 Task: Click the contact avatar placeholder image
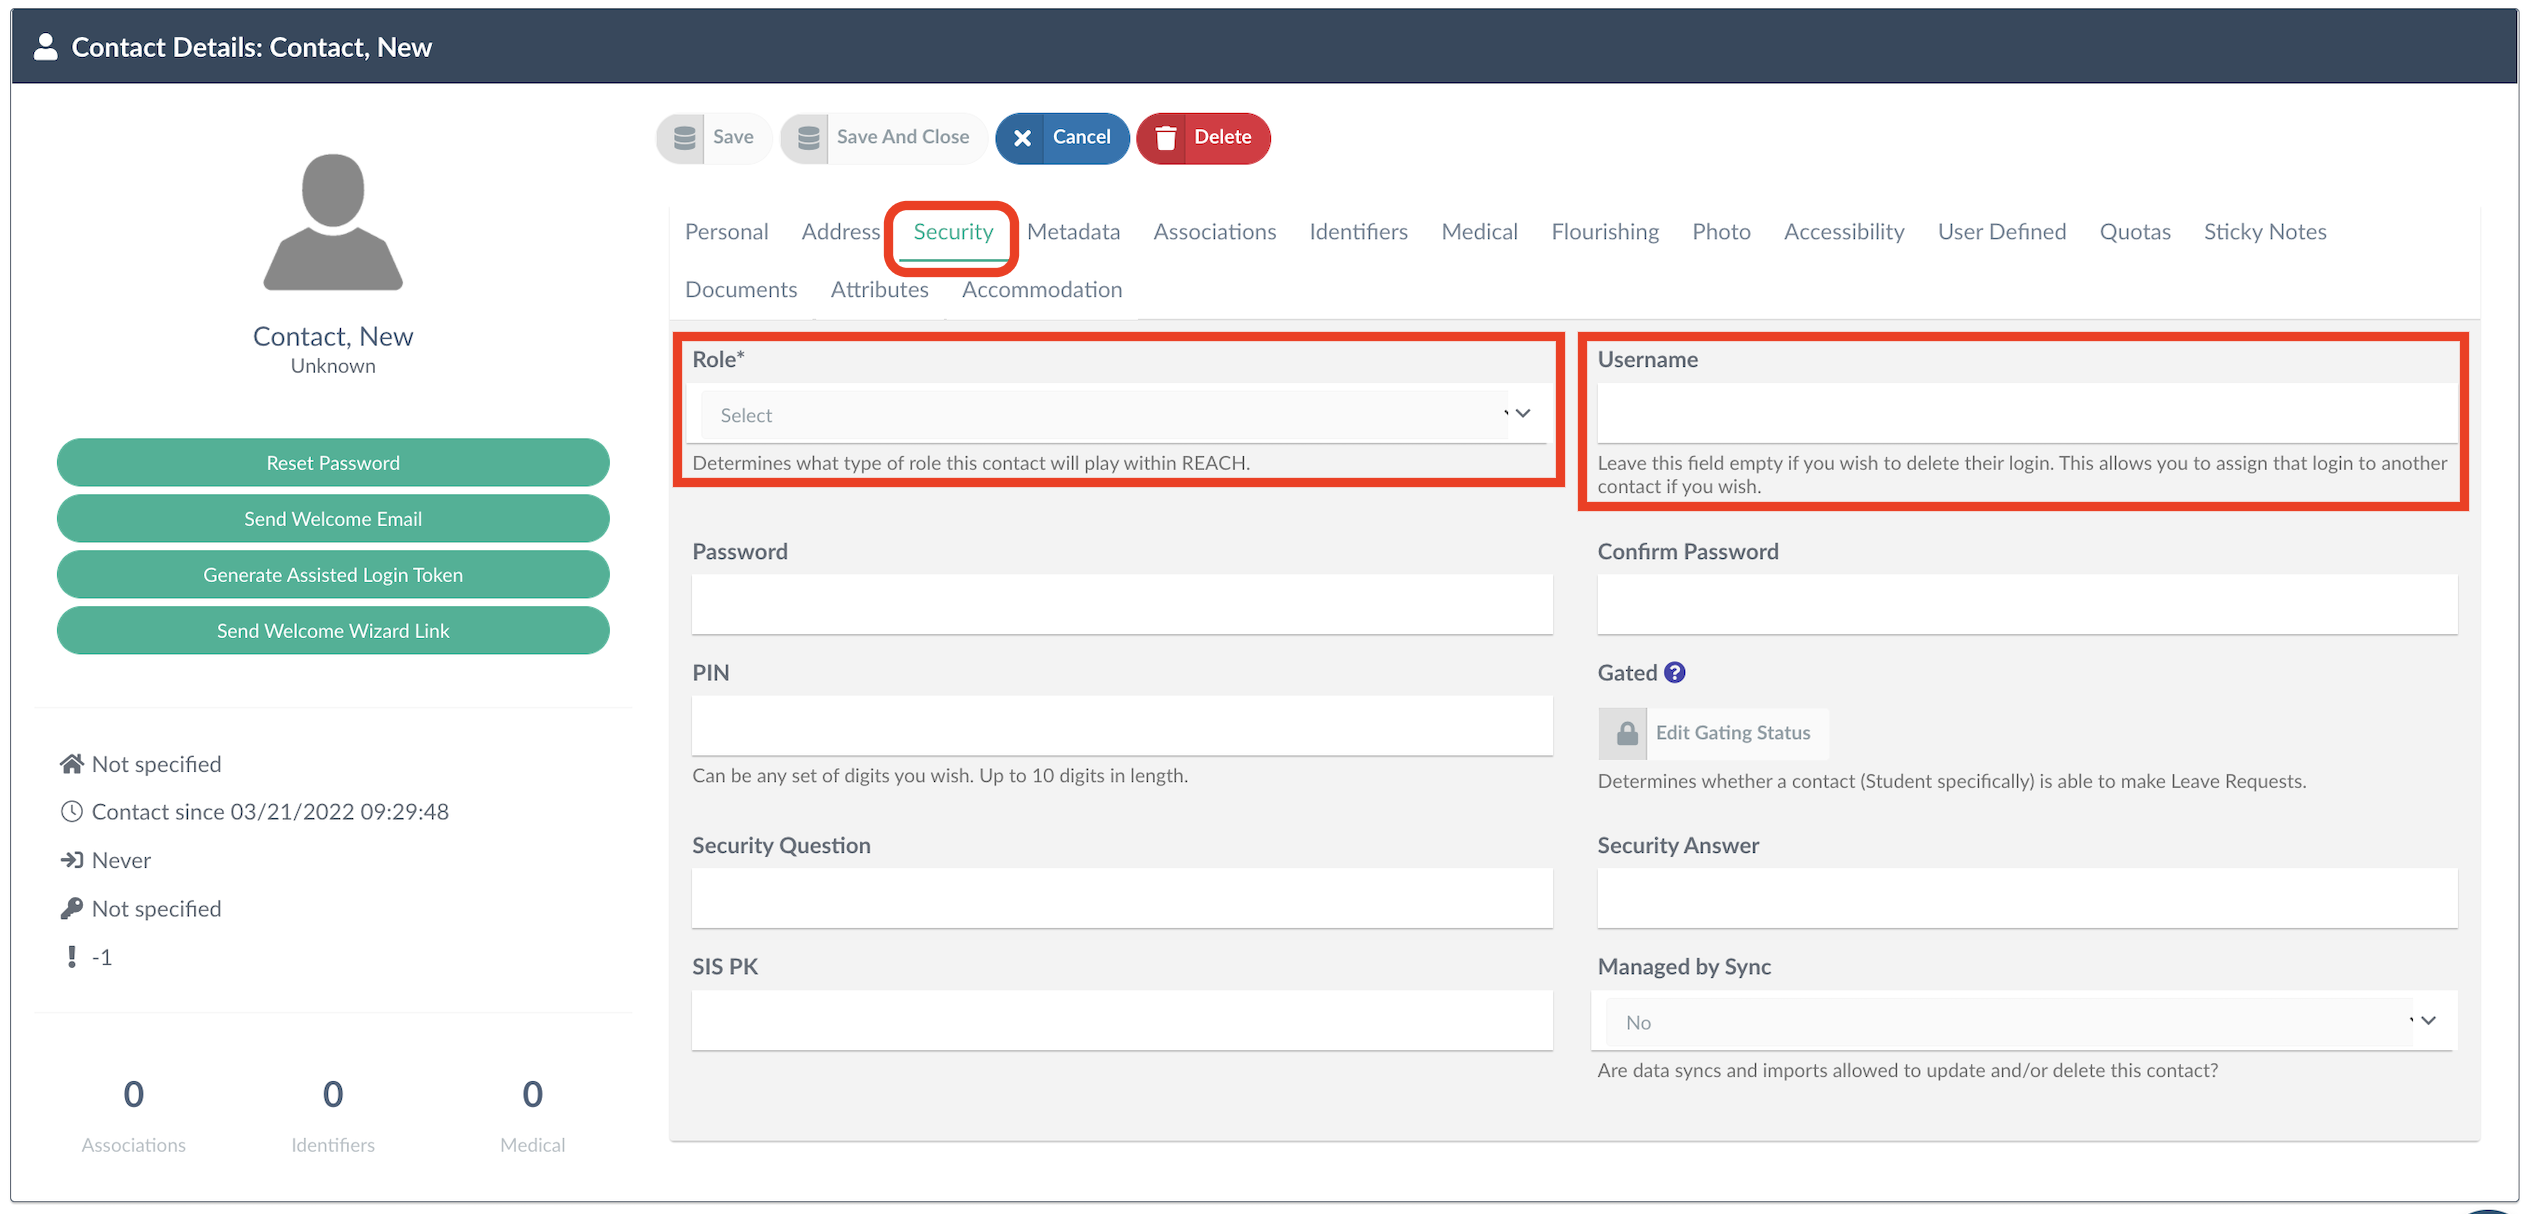(x=333, y=222)
